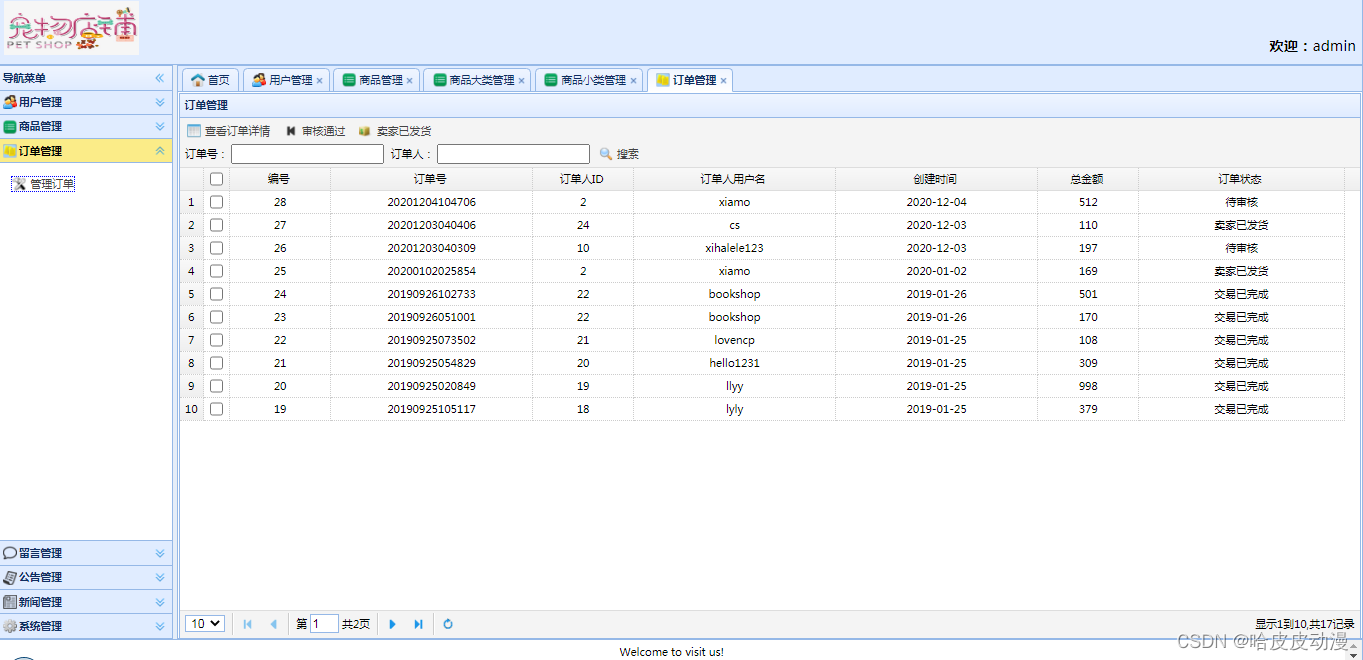Focus the 订单人 input field
1363x660 pixels.
click(x=513, y=154)
